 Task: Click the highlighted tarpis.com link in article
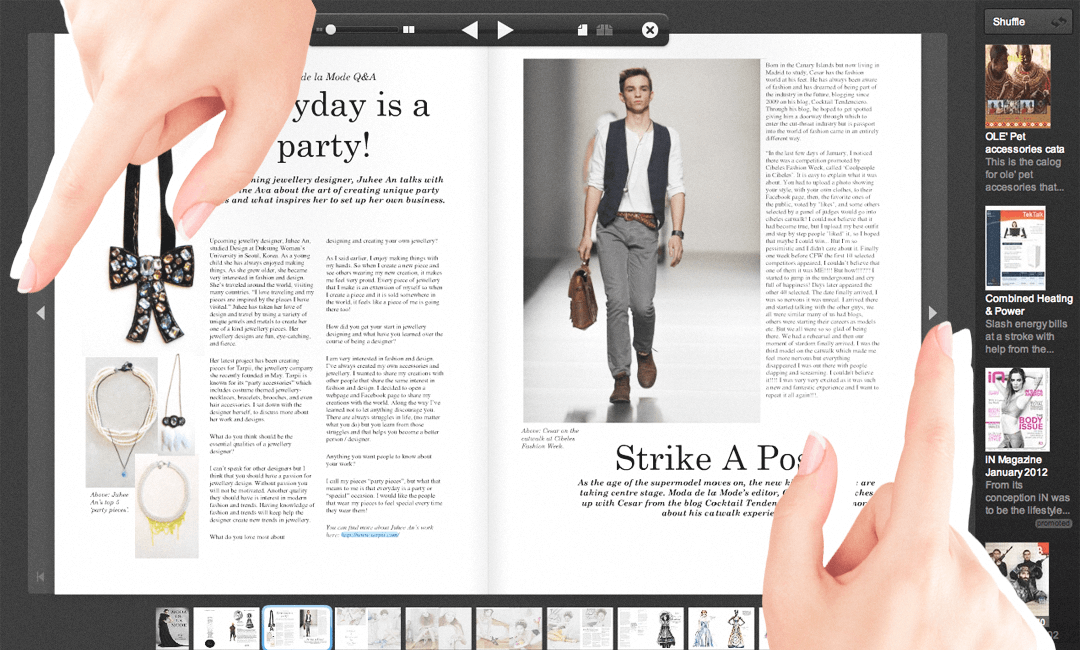point(370,534)
